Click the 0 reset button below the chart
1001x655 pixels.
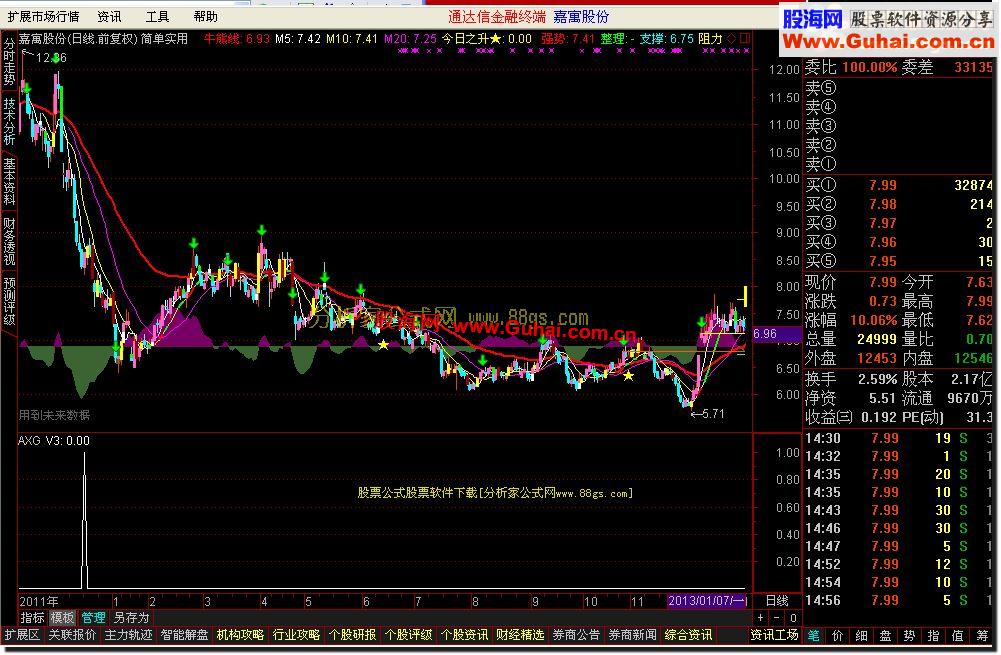coord(793,618)
